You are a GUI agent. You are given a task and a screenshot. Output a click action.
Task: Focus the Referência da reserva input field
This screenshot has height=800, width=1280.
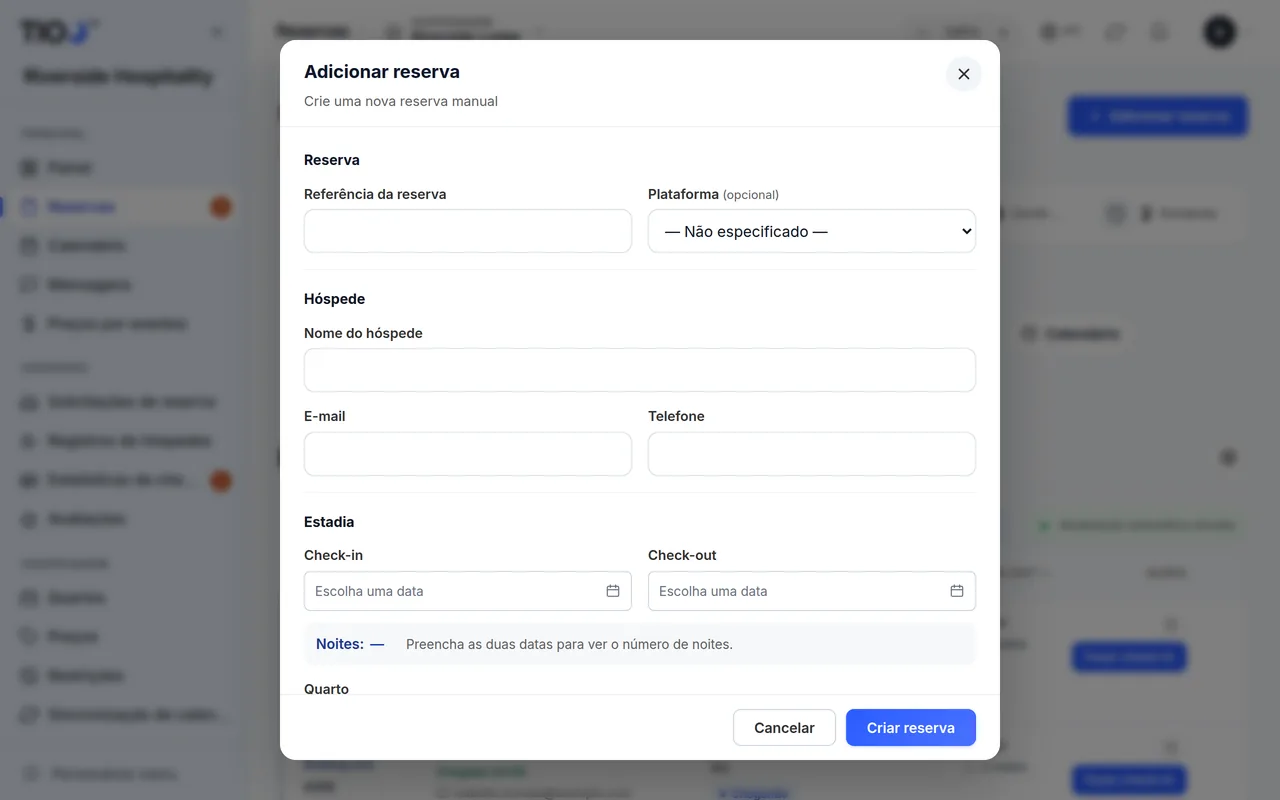coord(468,231)
